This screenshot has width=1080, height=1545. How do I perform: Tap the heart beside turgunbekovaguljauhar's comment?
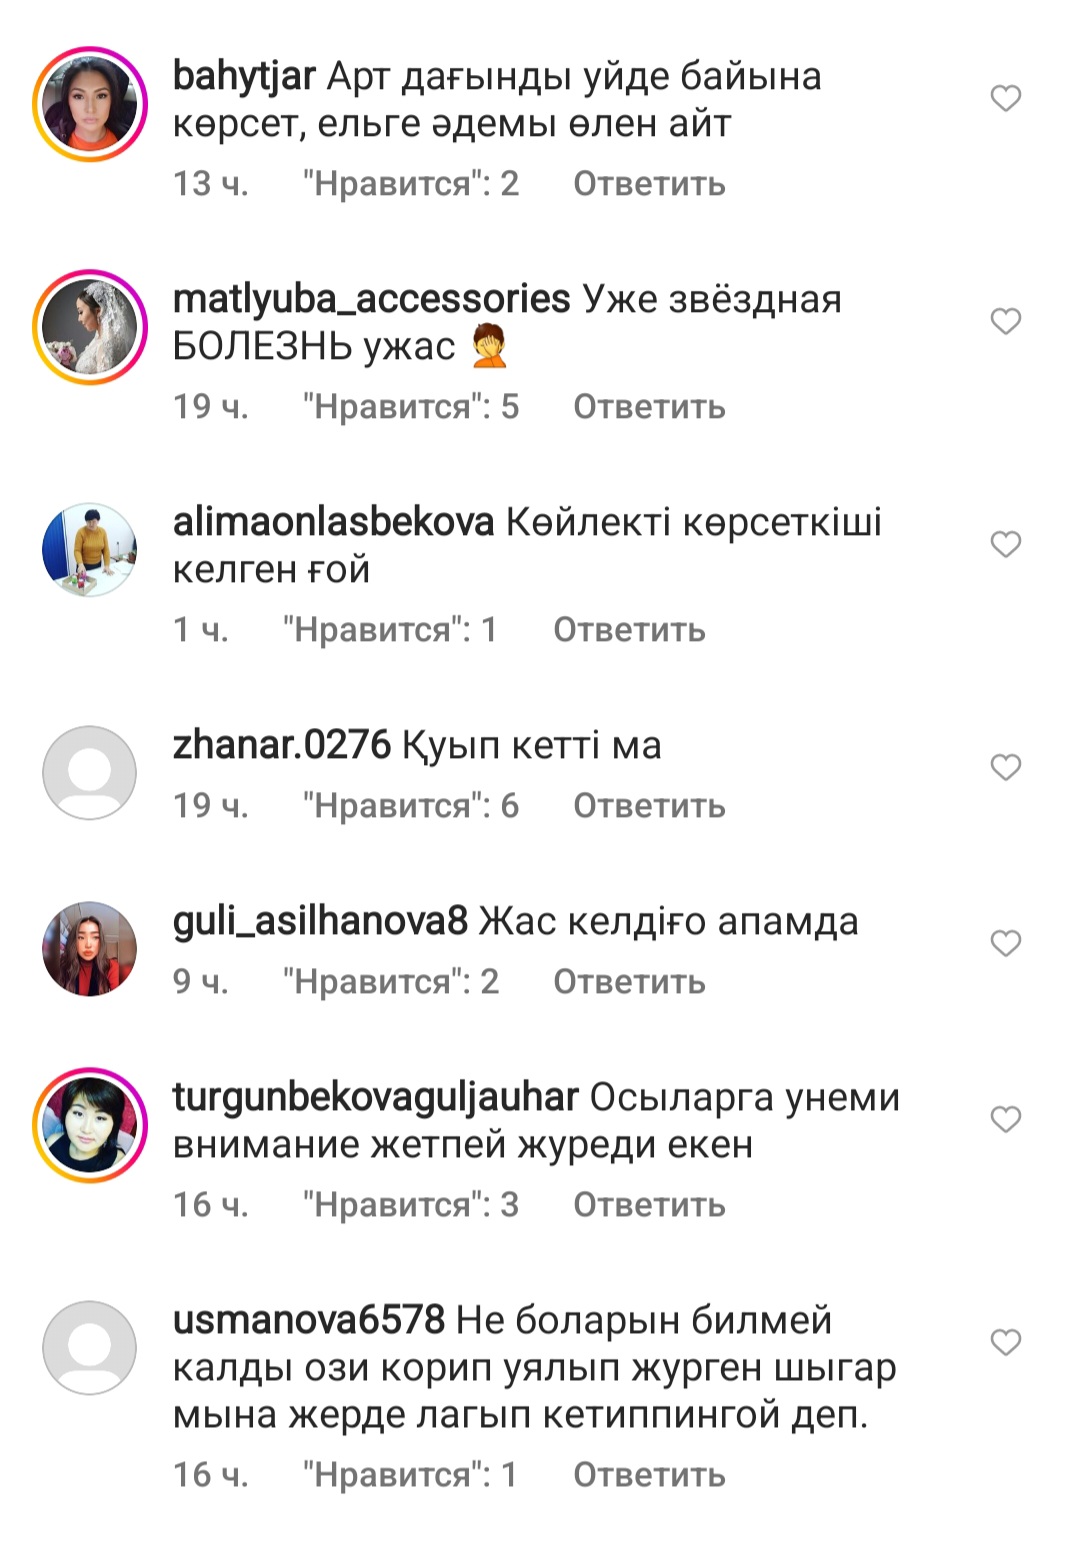(x=1005, y=1119)
